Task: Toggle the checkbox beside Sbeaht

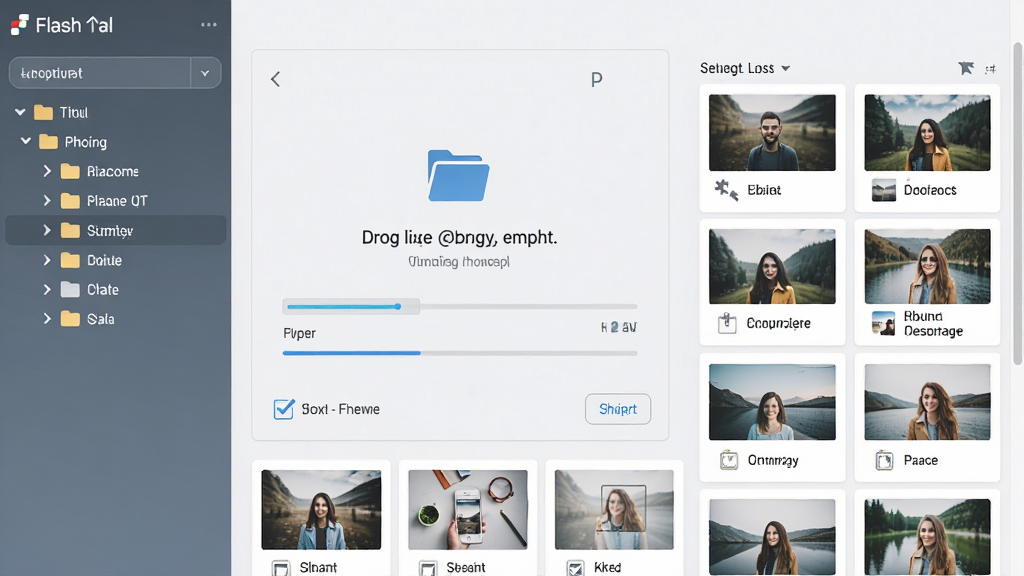Action: pos(428,568)
